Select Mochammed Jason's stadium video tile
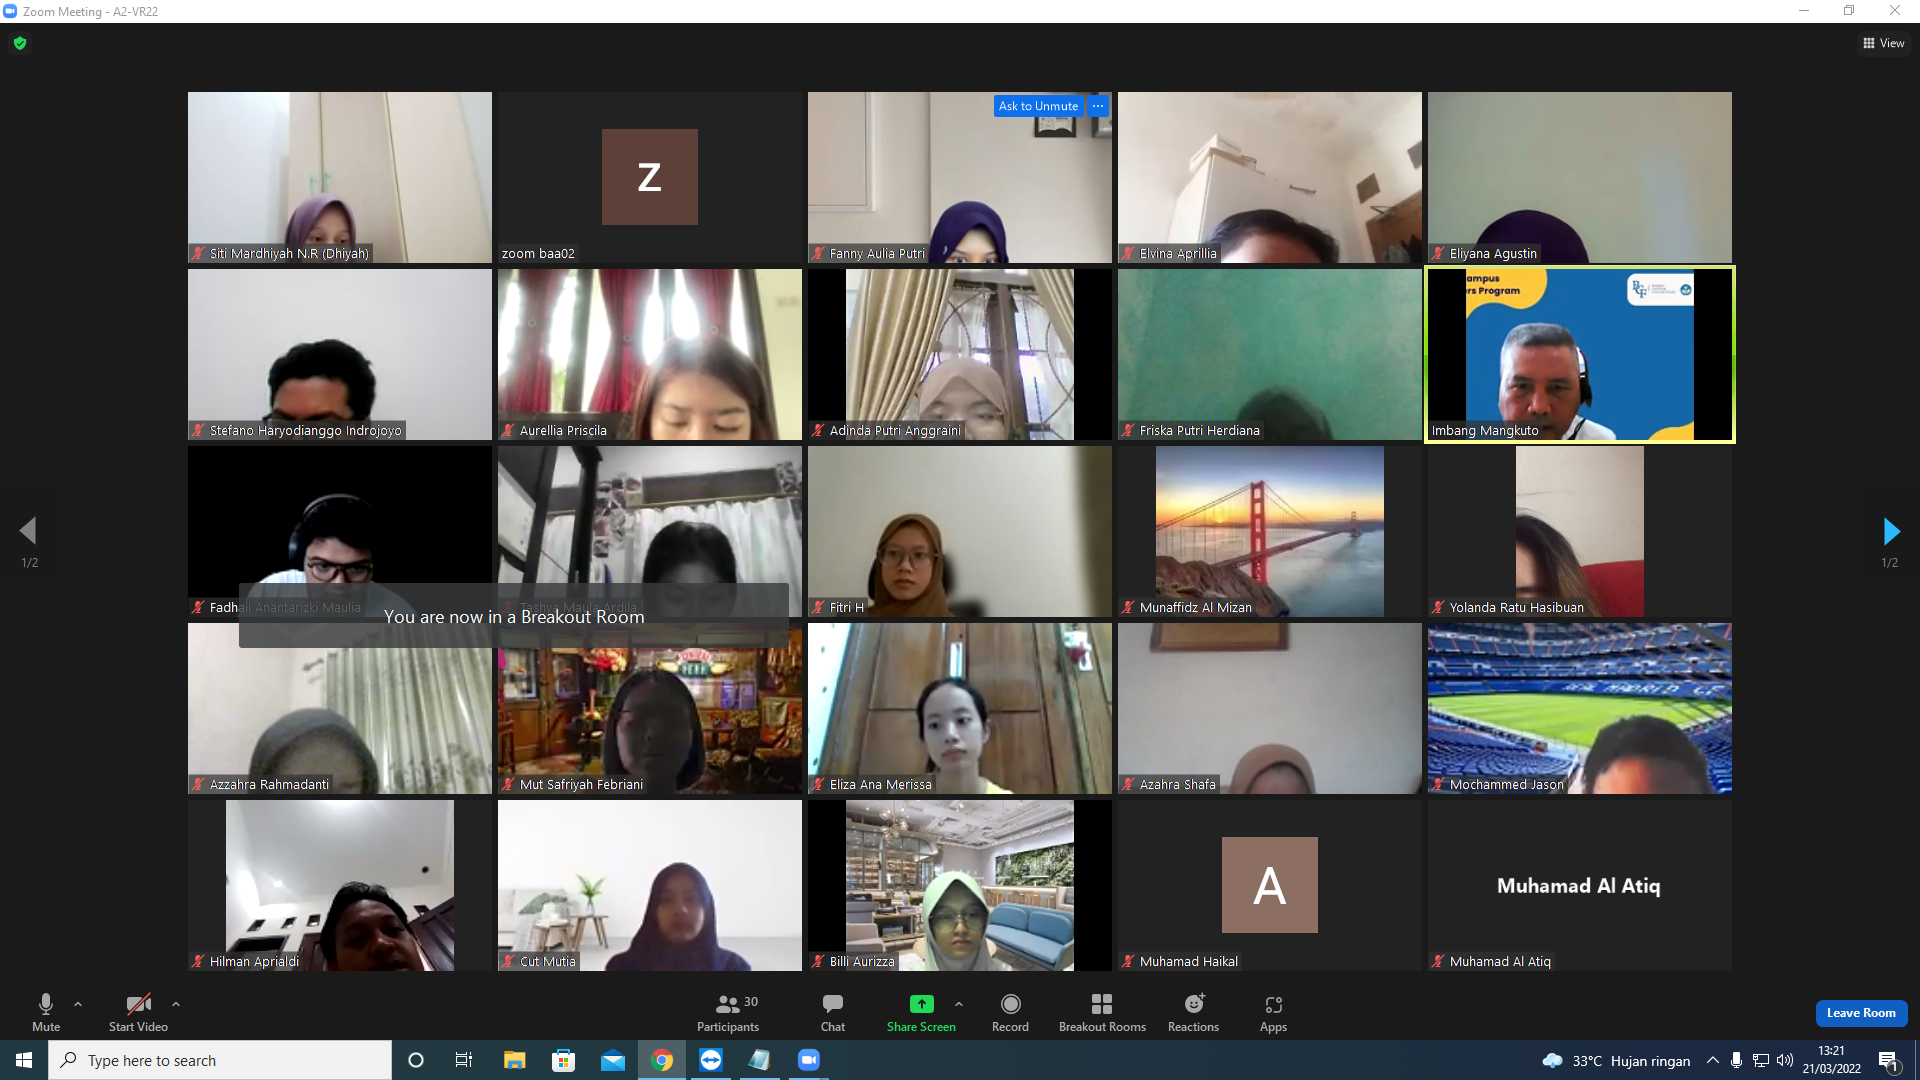 click(x=1580, y=708)
